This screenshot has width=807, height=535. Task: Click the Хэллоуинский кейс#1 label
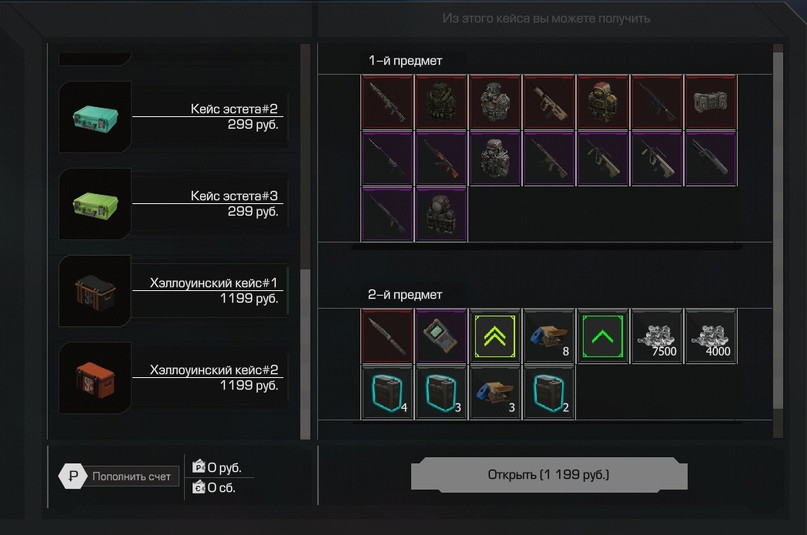tap(214, 282)
